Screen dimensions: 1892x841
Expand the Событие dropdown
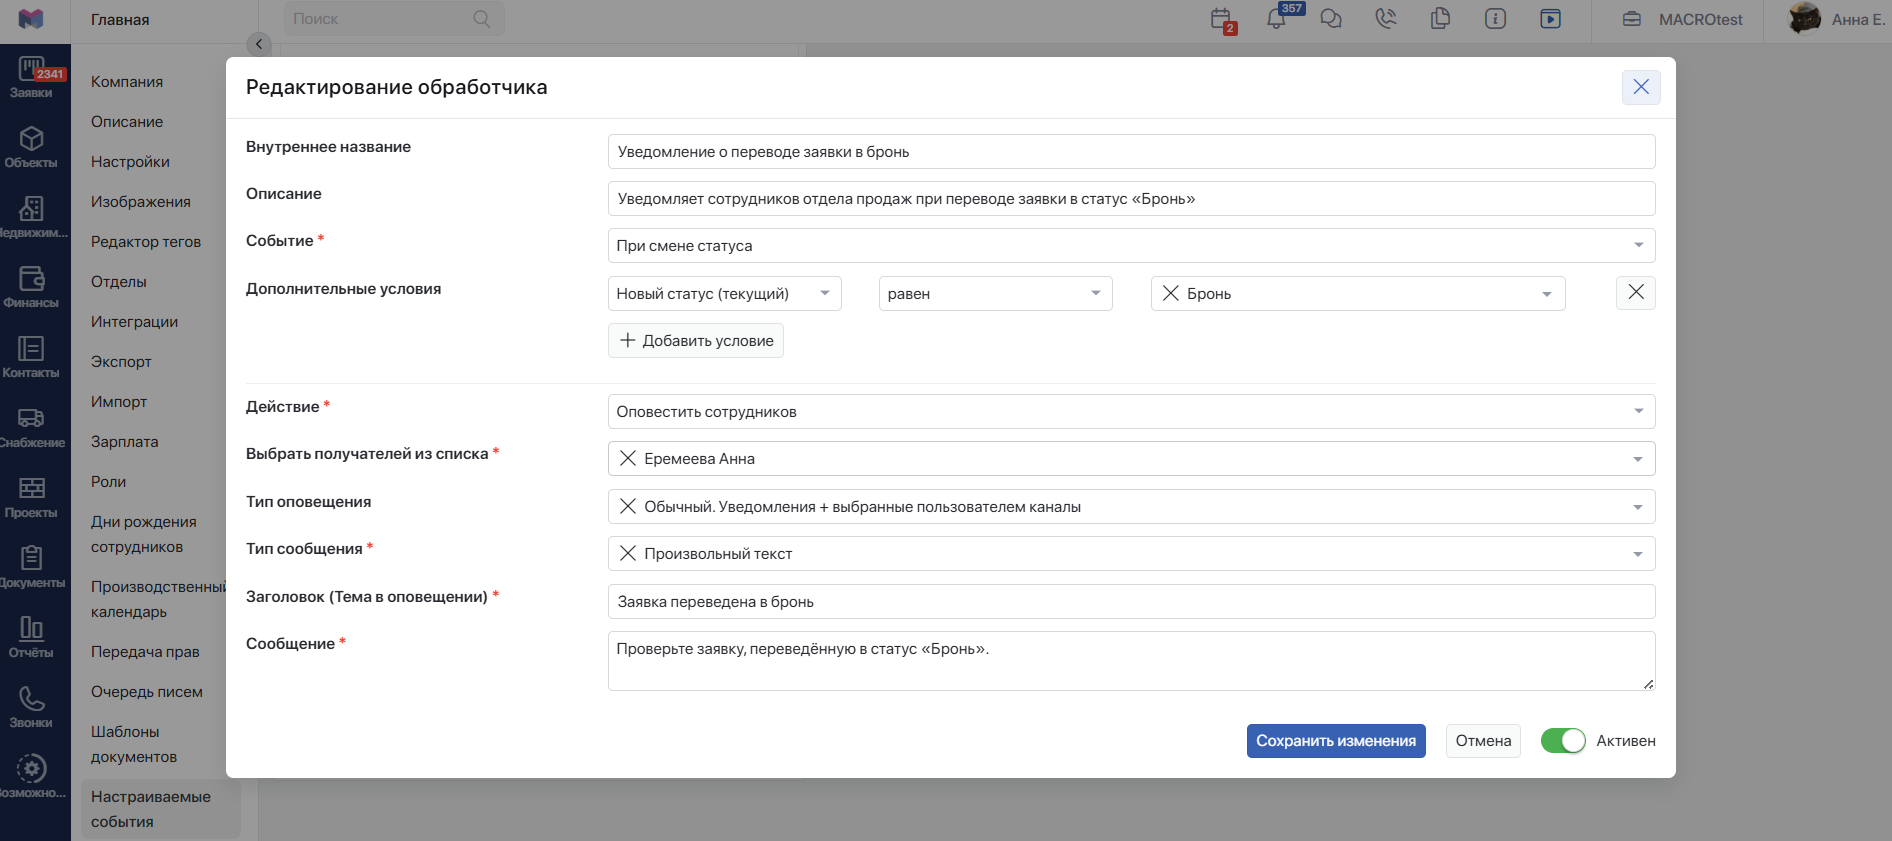tap(1131, 246)
